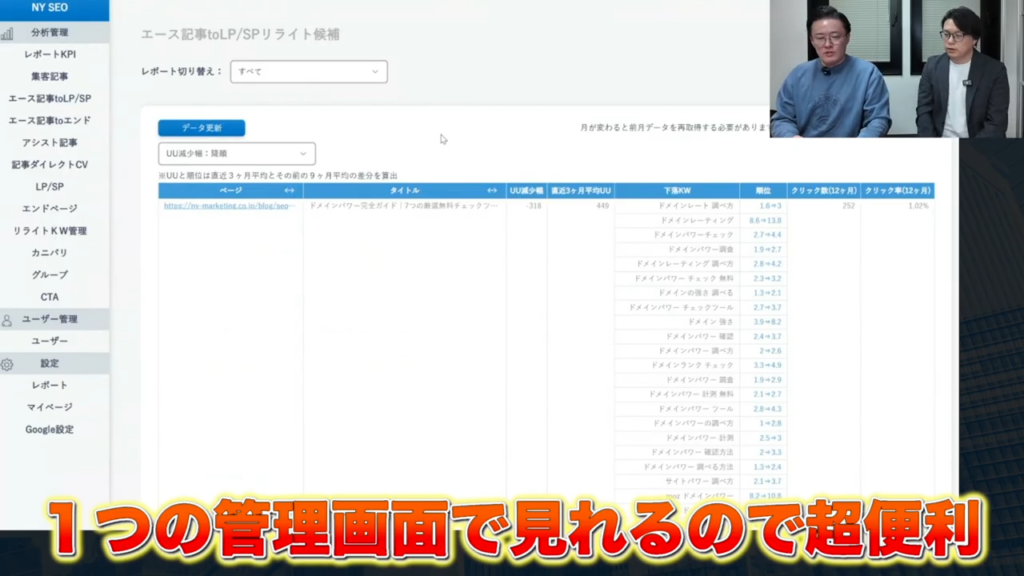
Task: Open 記事ダイレクトCV page
Action: (49, 164)
